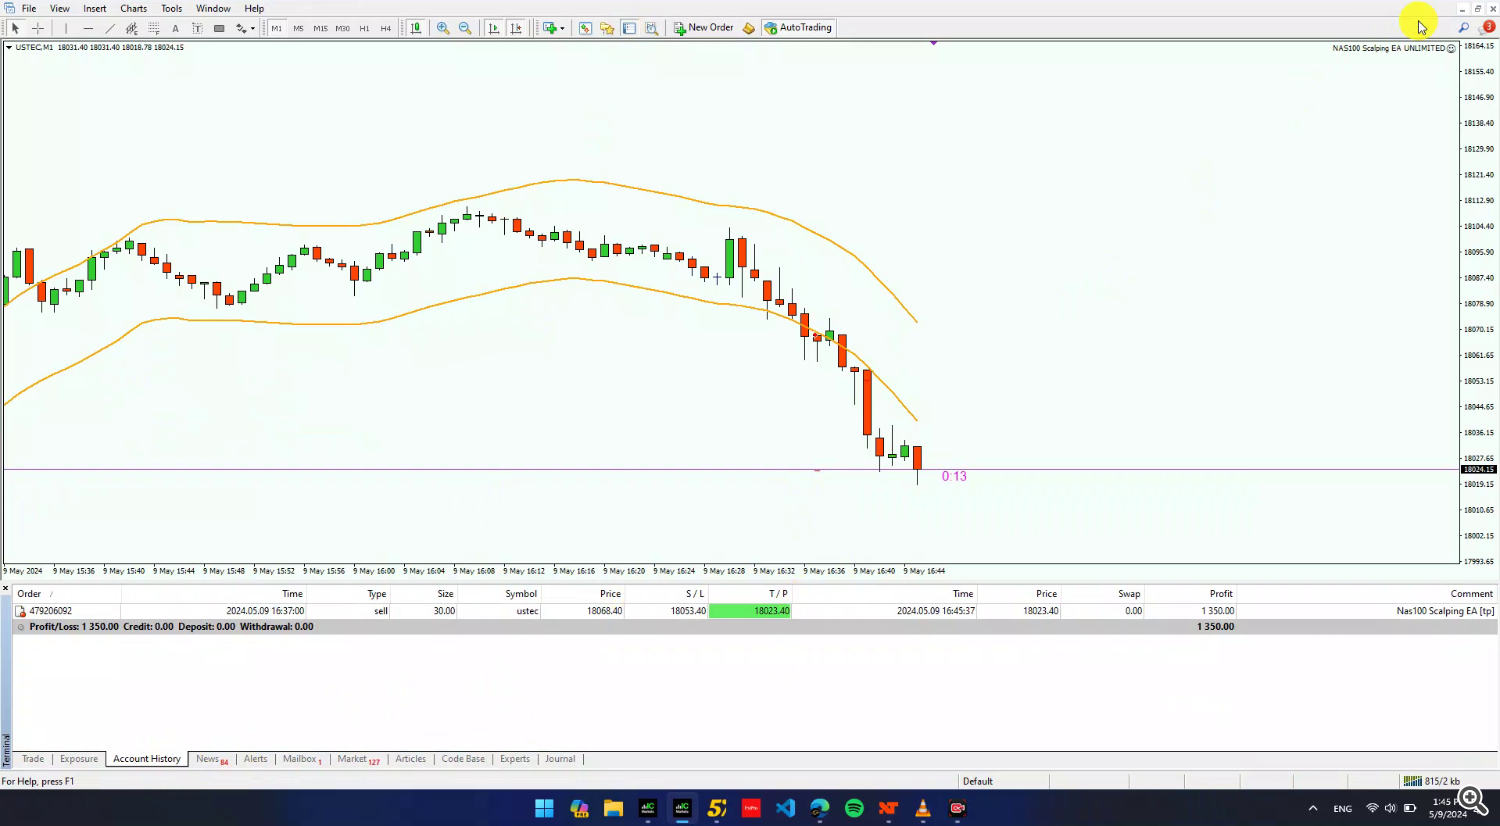This screenshot has width=1500, height=826.
Task: Switch chart to H1 timeframe
Action: click(x=364, y=28)
